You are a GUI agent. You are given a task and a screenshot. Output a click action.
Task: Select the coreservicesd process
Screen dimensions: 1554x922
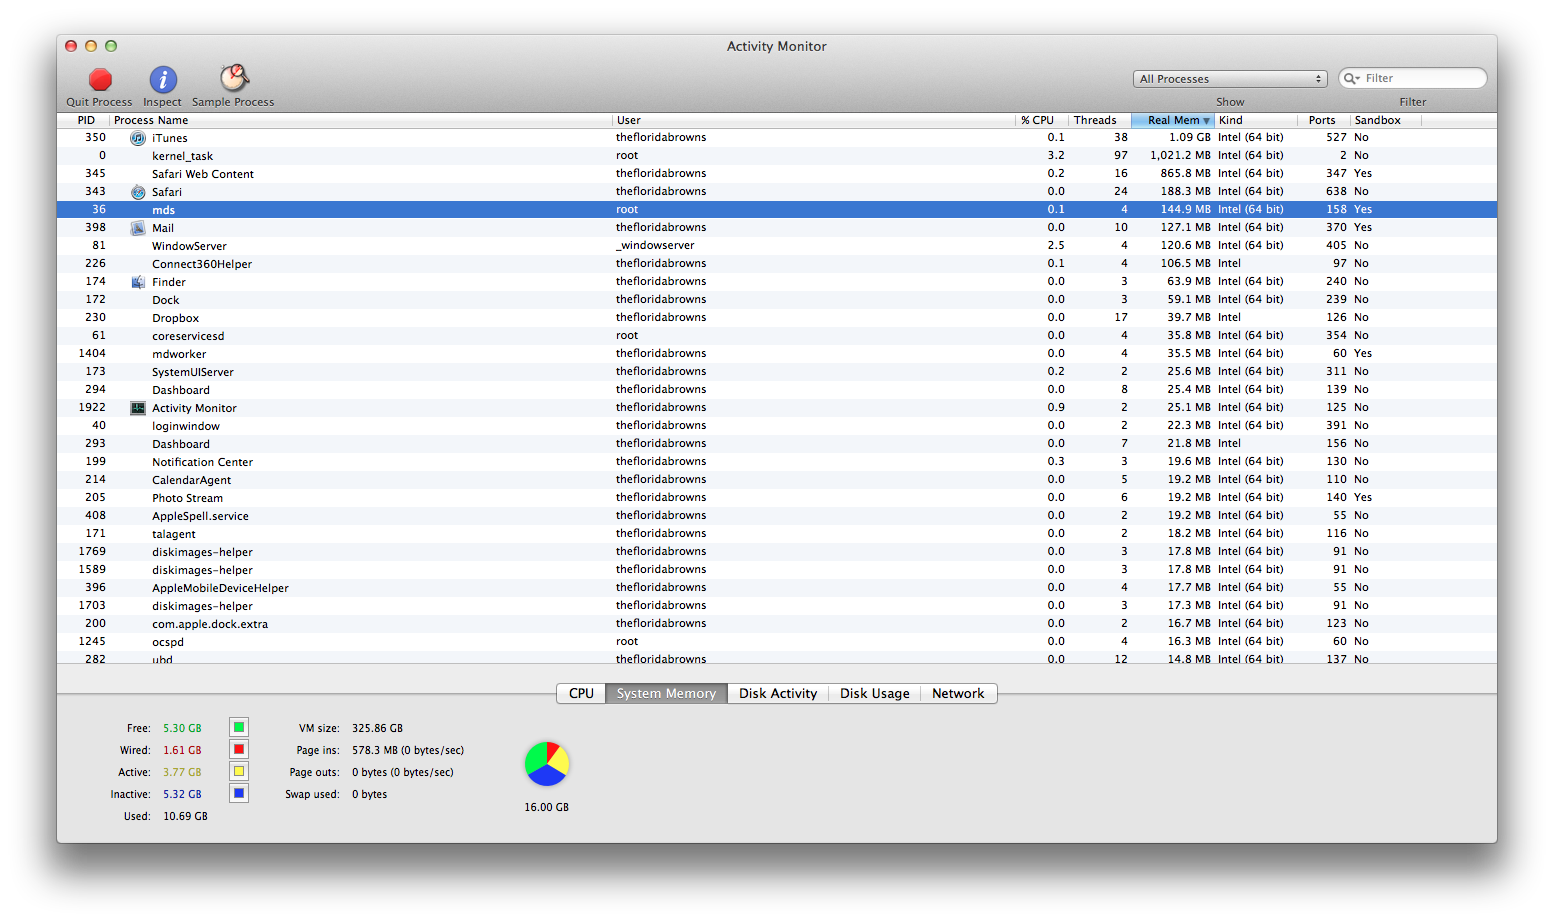(777, 336)
